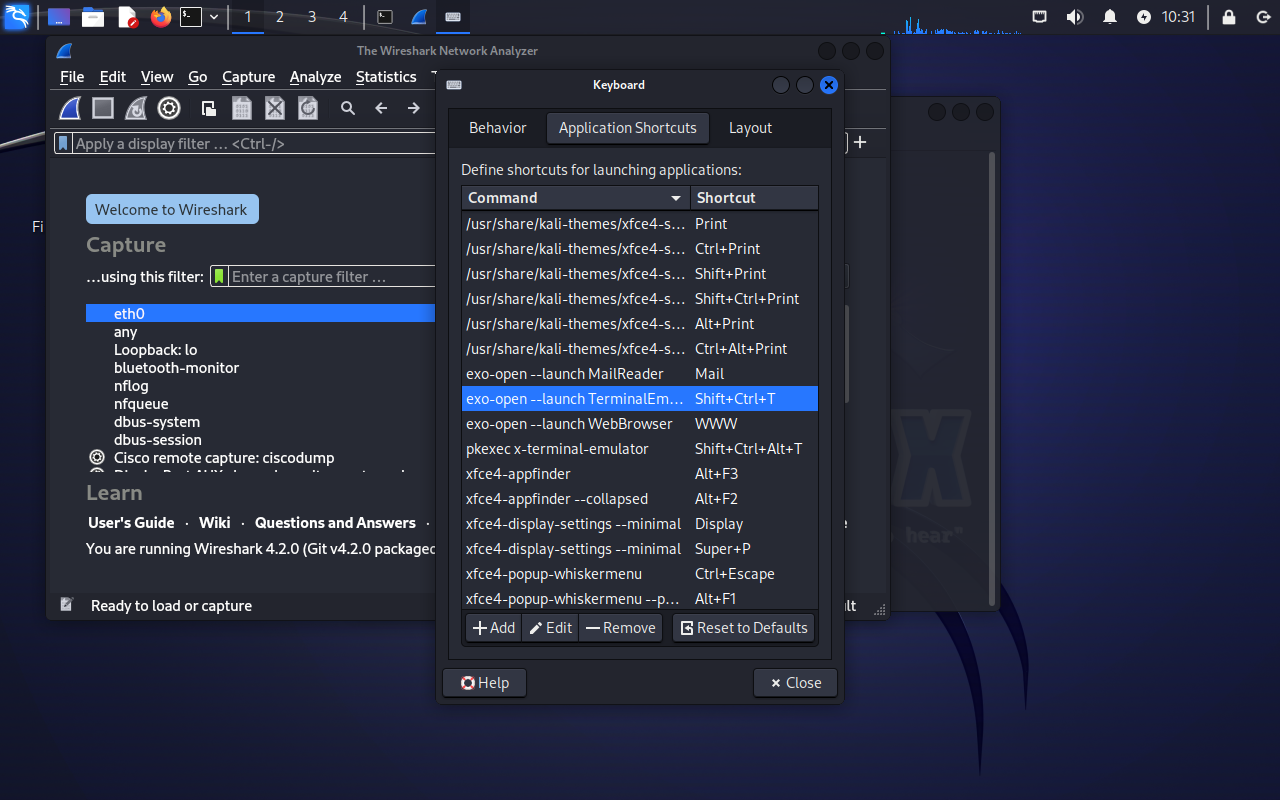
Task: Restart the current capture in Wireshark
Action: point(136,108)
